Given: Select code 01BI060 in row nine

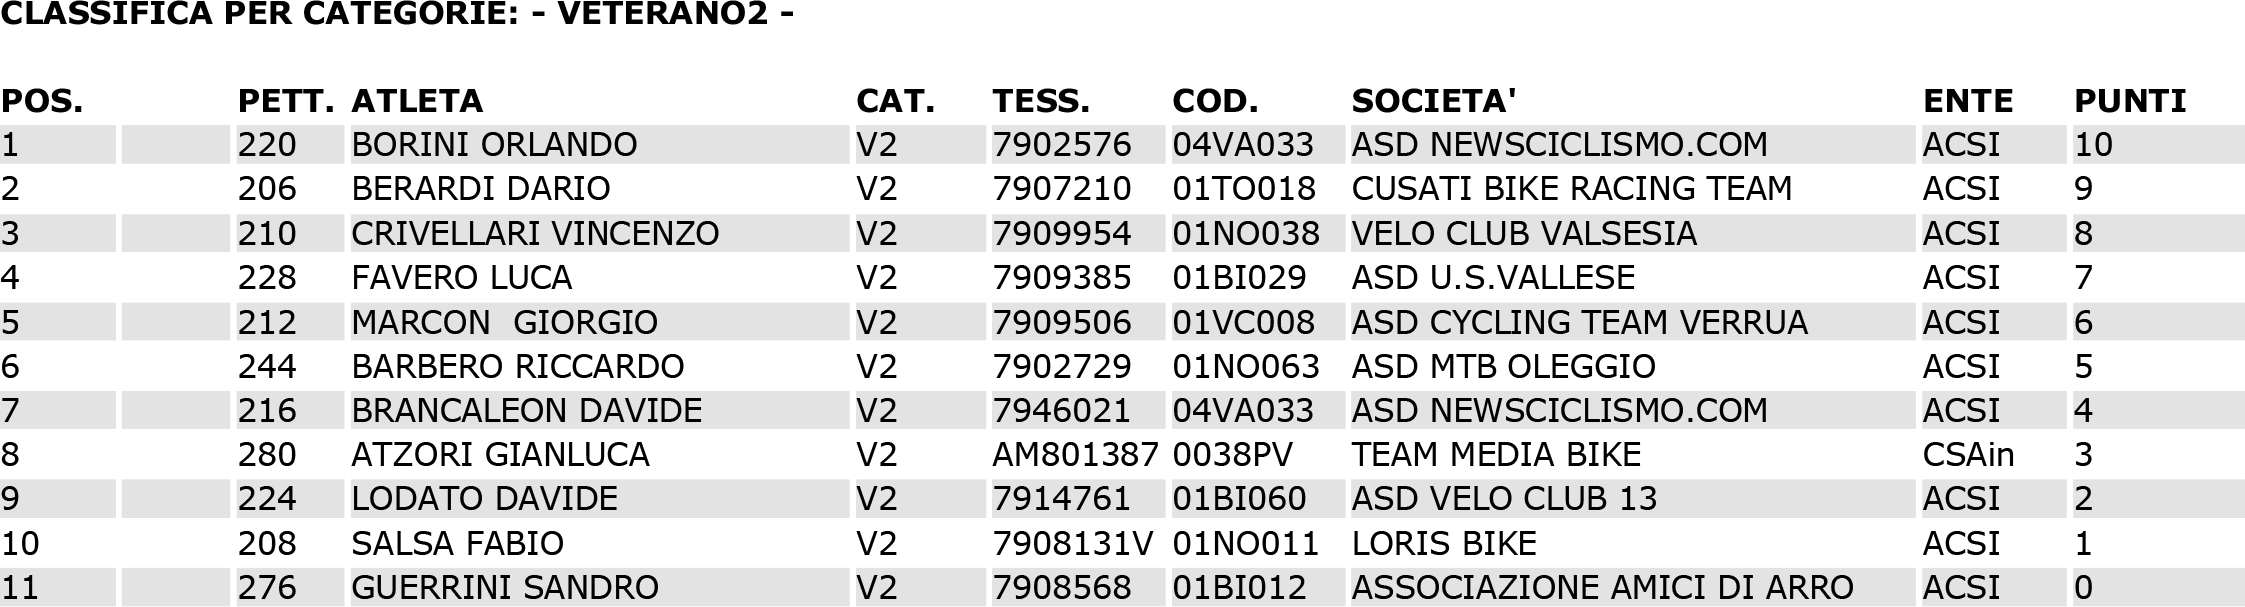Looking at the screenshot, I should click(1240, 499).
